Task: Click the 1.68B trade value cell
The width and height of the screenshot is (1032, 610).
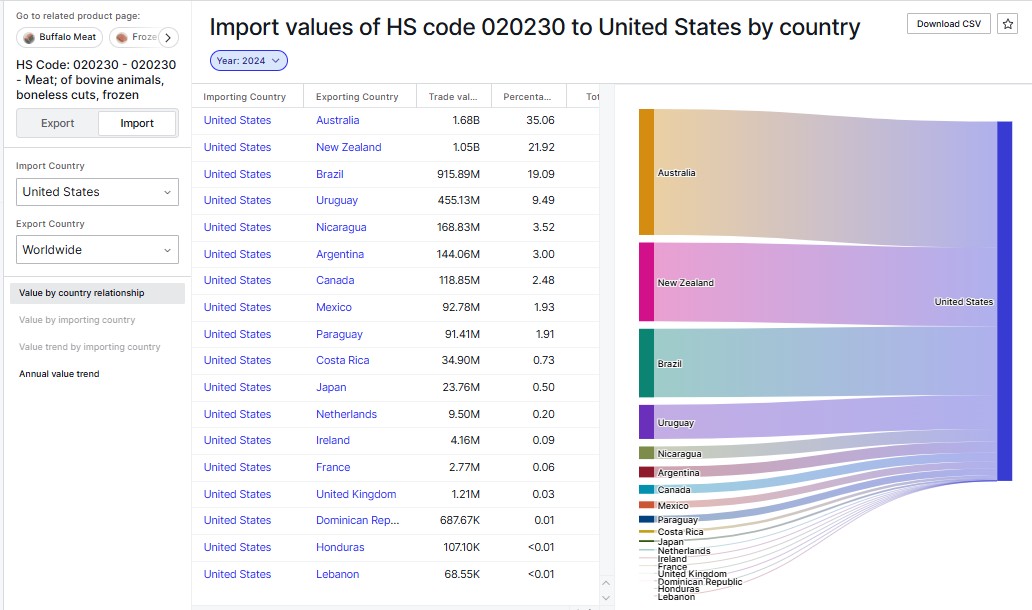Action: point(466,120)
